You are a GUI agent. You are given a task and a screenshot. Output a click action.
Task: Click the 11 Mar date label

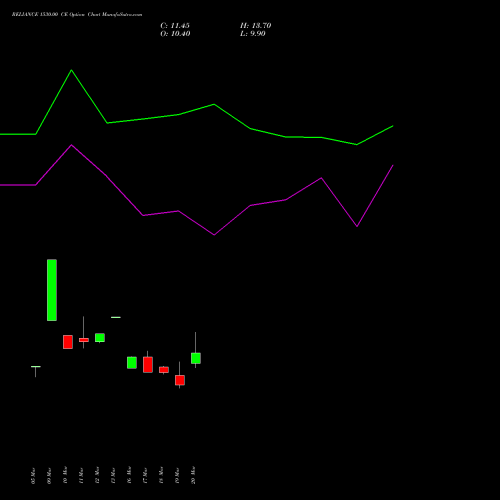81,476
